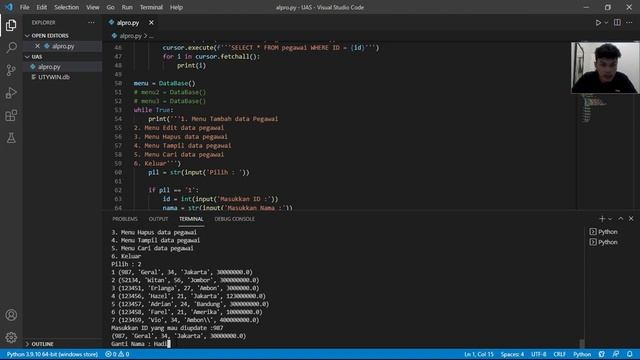Screen dimensions: 640x360
Task: Select the second Python terminal instance
Action: click(603, 242)
